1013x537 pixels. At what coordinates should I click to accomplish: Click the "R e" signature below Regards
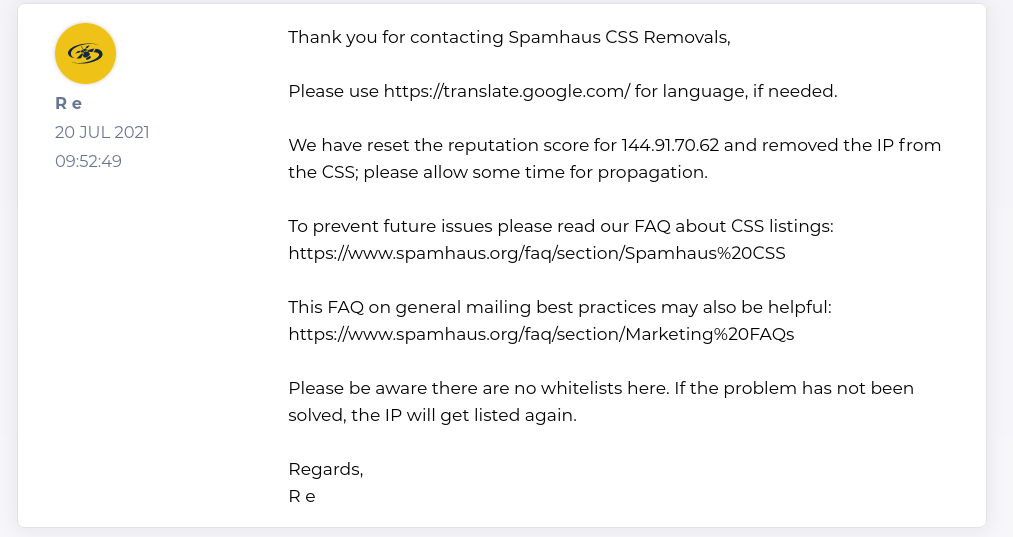pyautogui.click(x=301, y=496)
